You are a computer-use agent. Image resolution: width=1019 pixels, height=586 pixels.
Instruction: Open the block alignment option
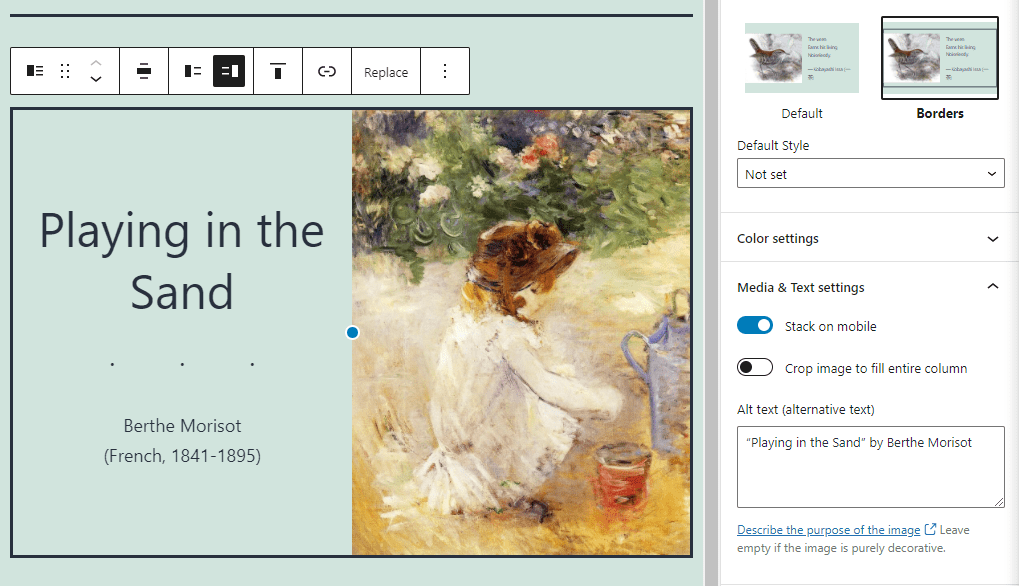click(x=144, y=71)
